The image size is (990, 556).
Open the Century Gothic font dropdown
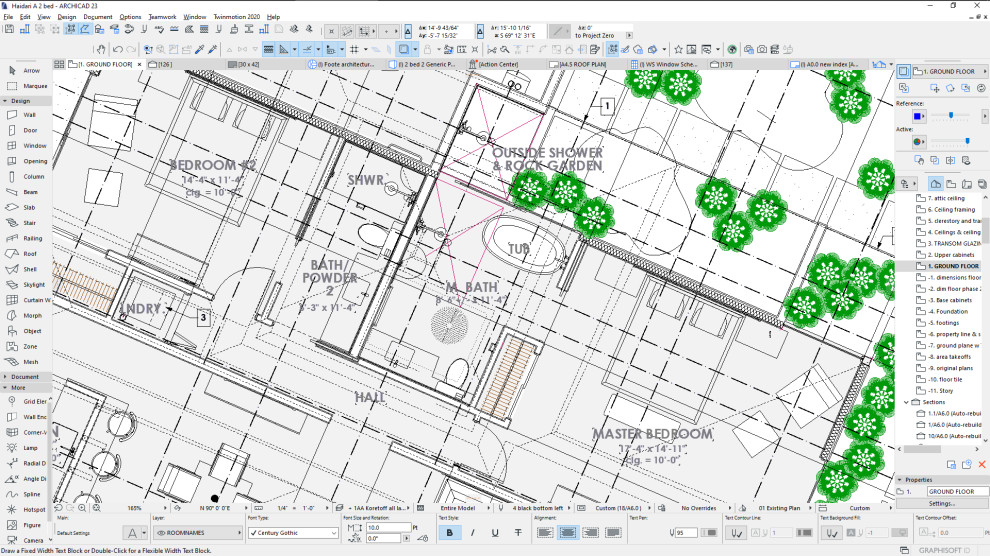pyautogui.click(x=294, y=533)
